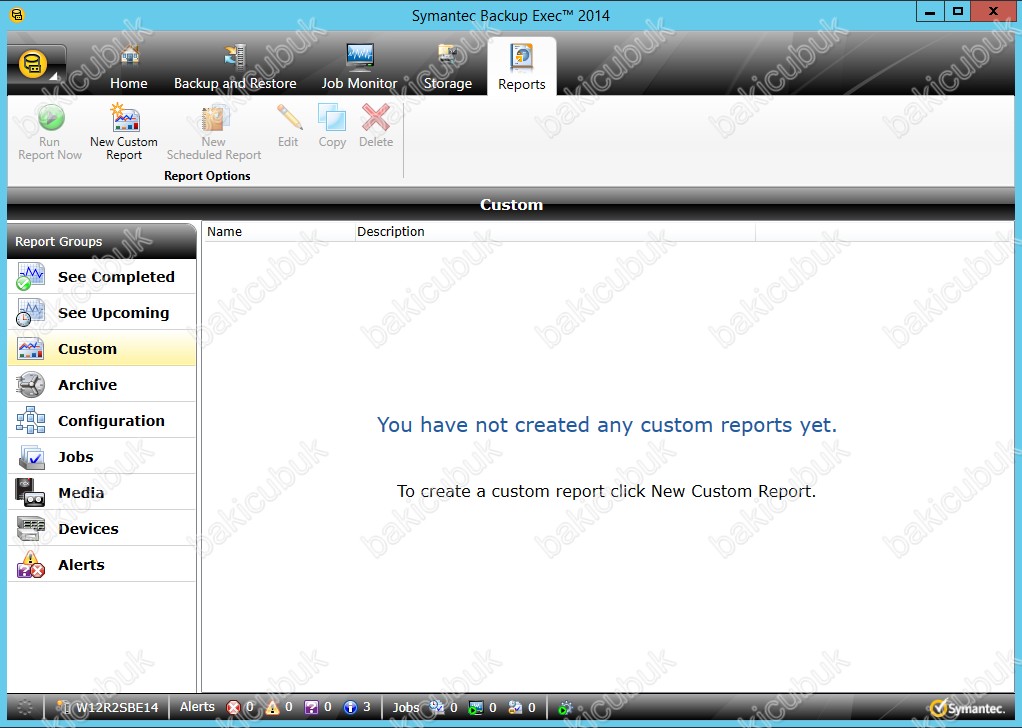Go to the Job Monitor tab
Viewport: 1022px width, 728px height.
pyautogui.click(x=359, y=68)
